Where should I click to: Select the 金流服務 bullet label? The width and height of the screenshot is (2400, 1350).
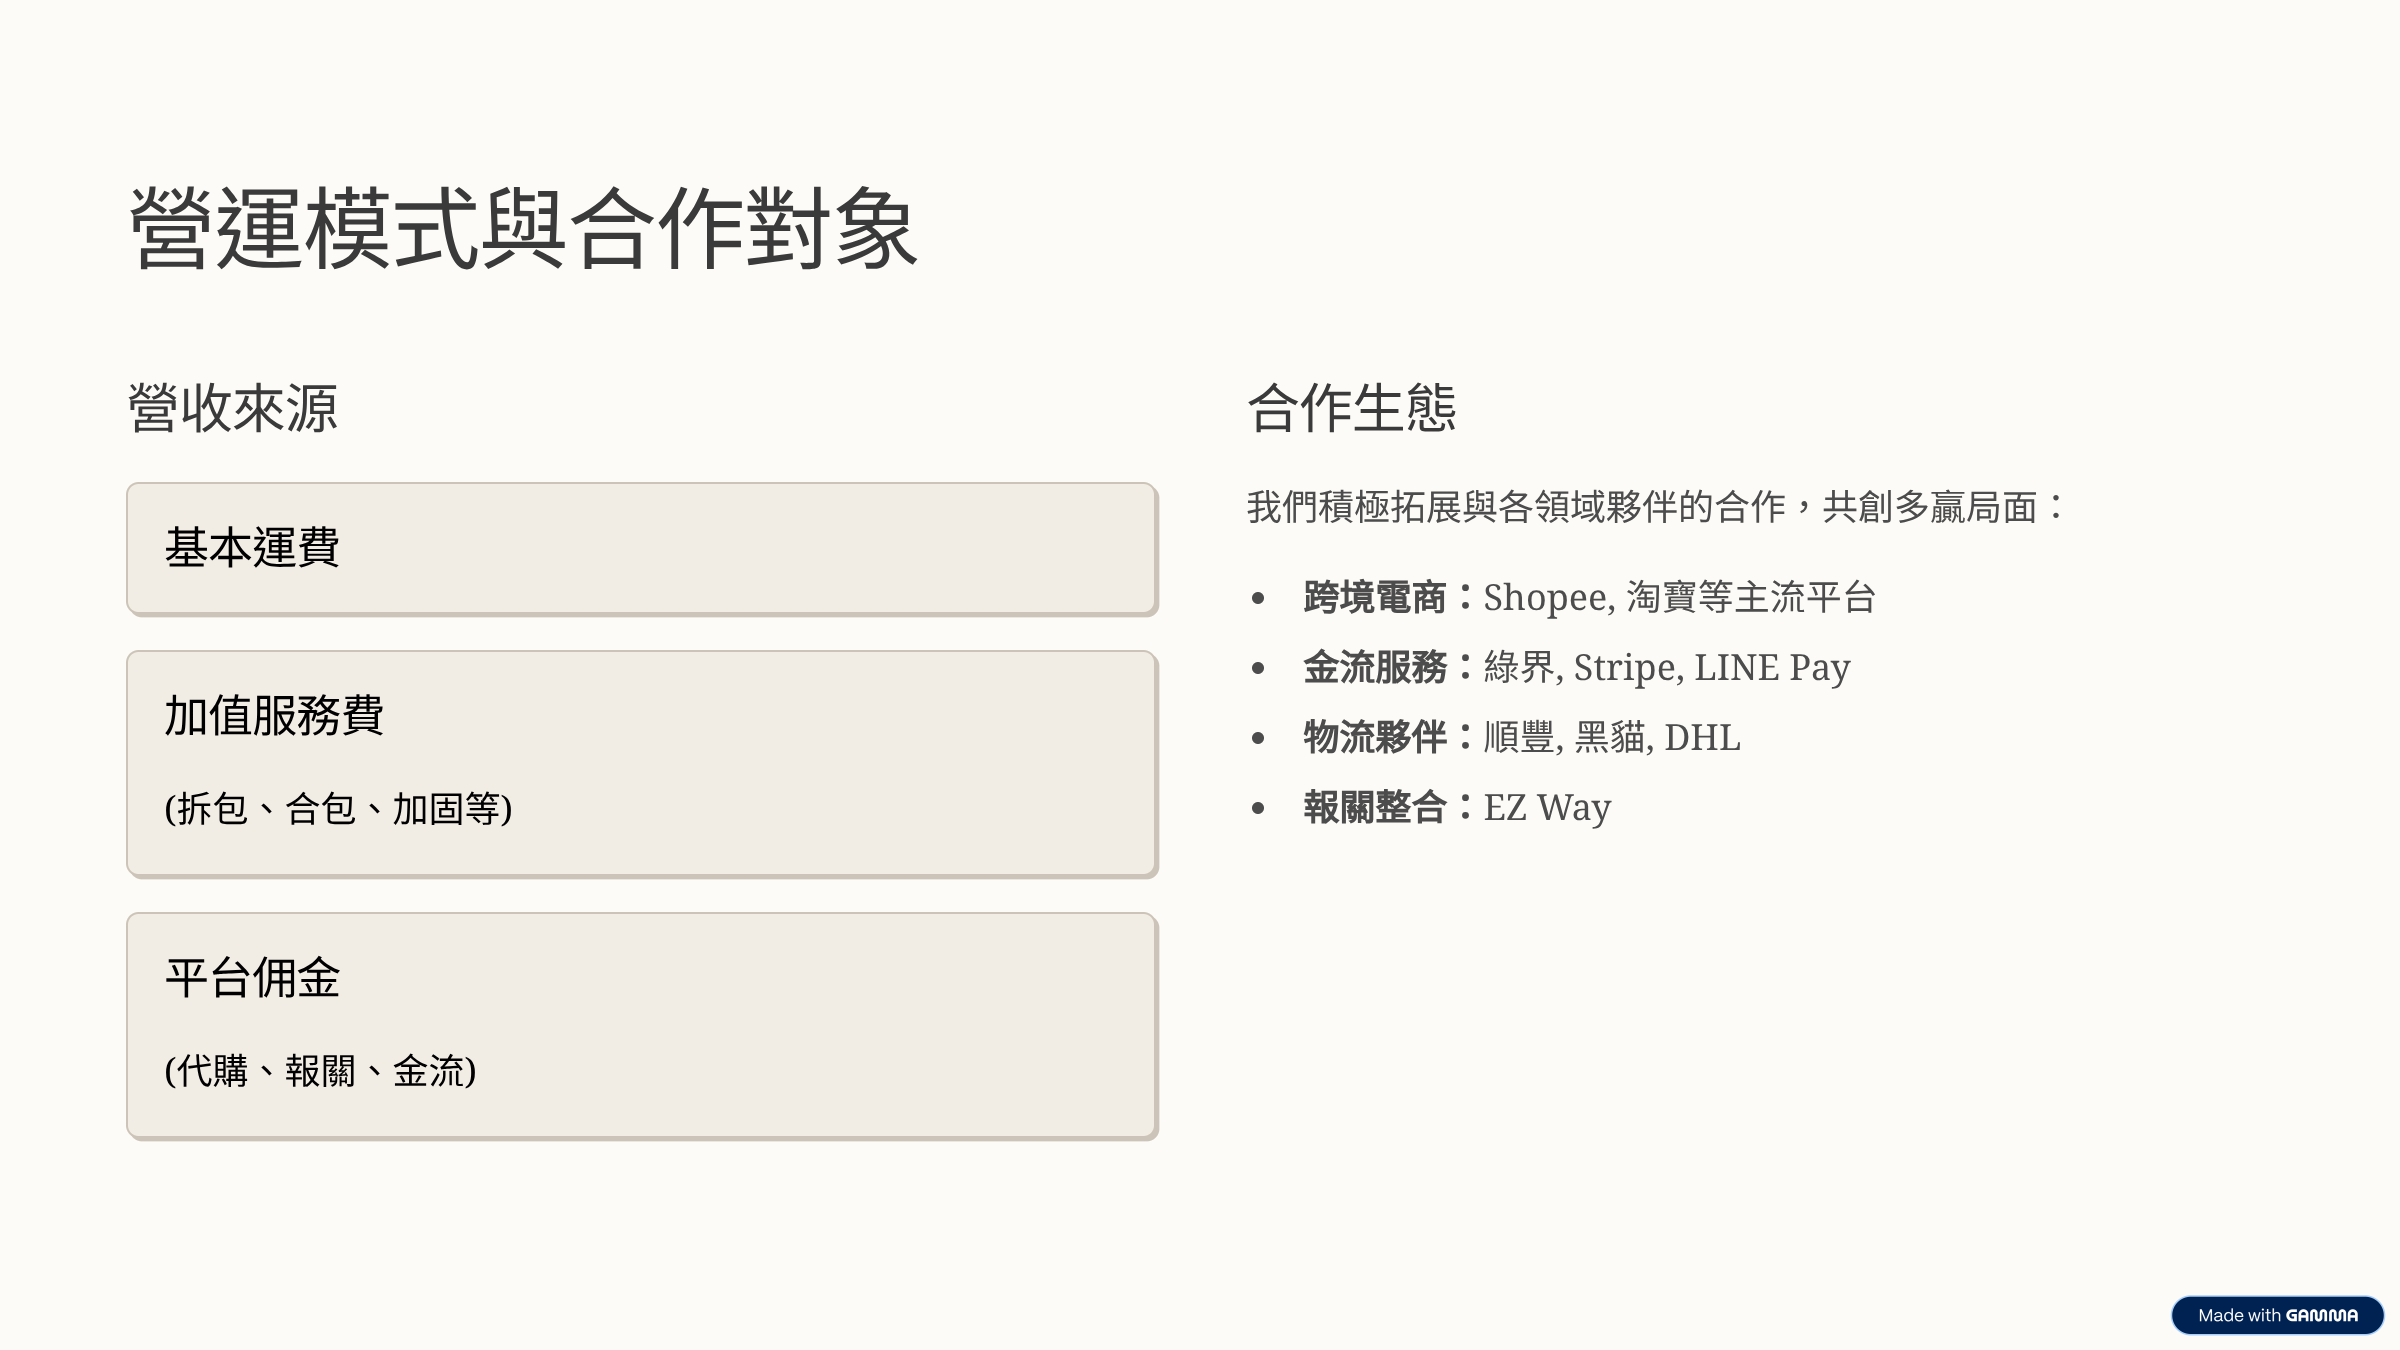click(1375, 668)
